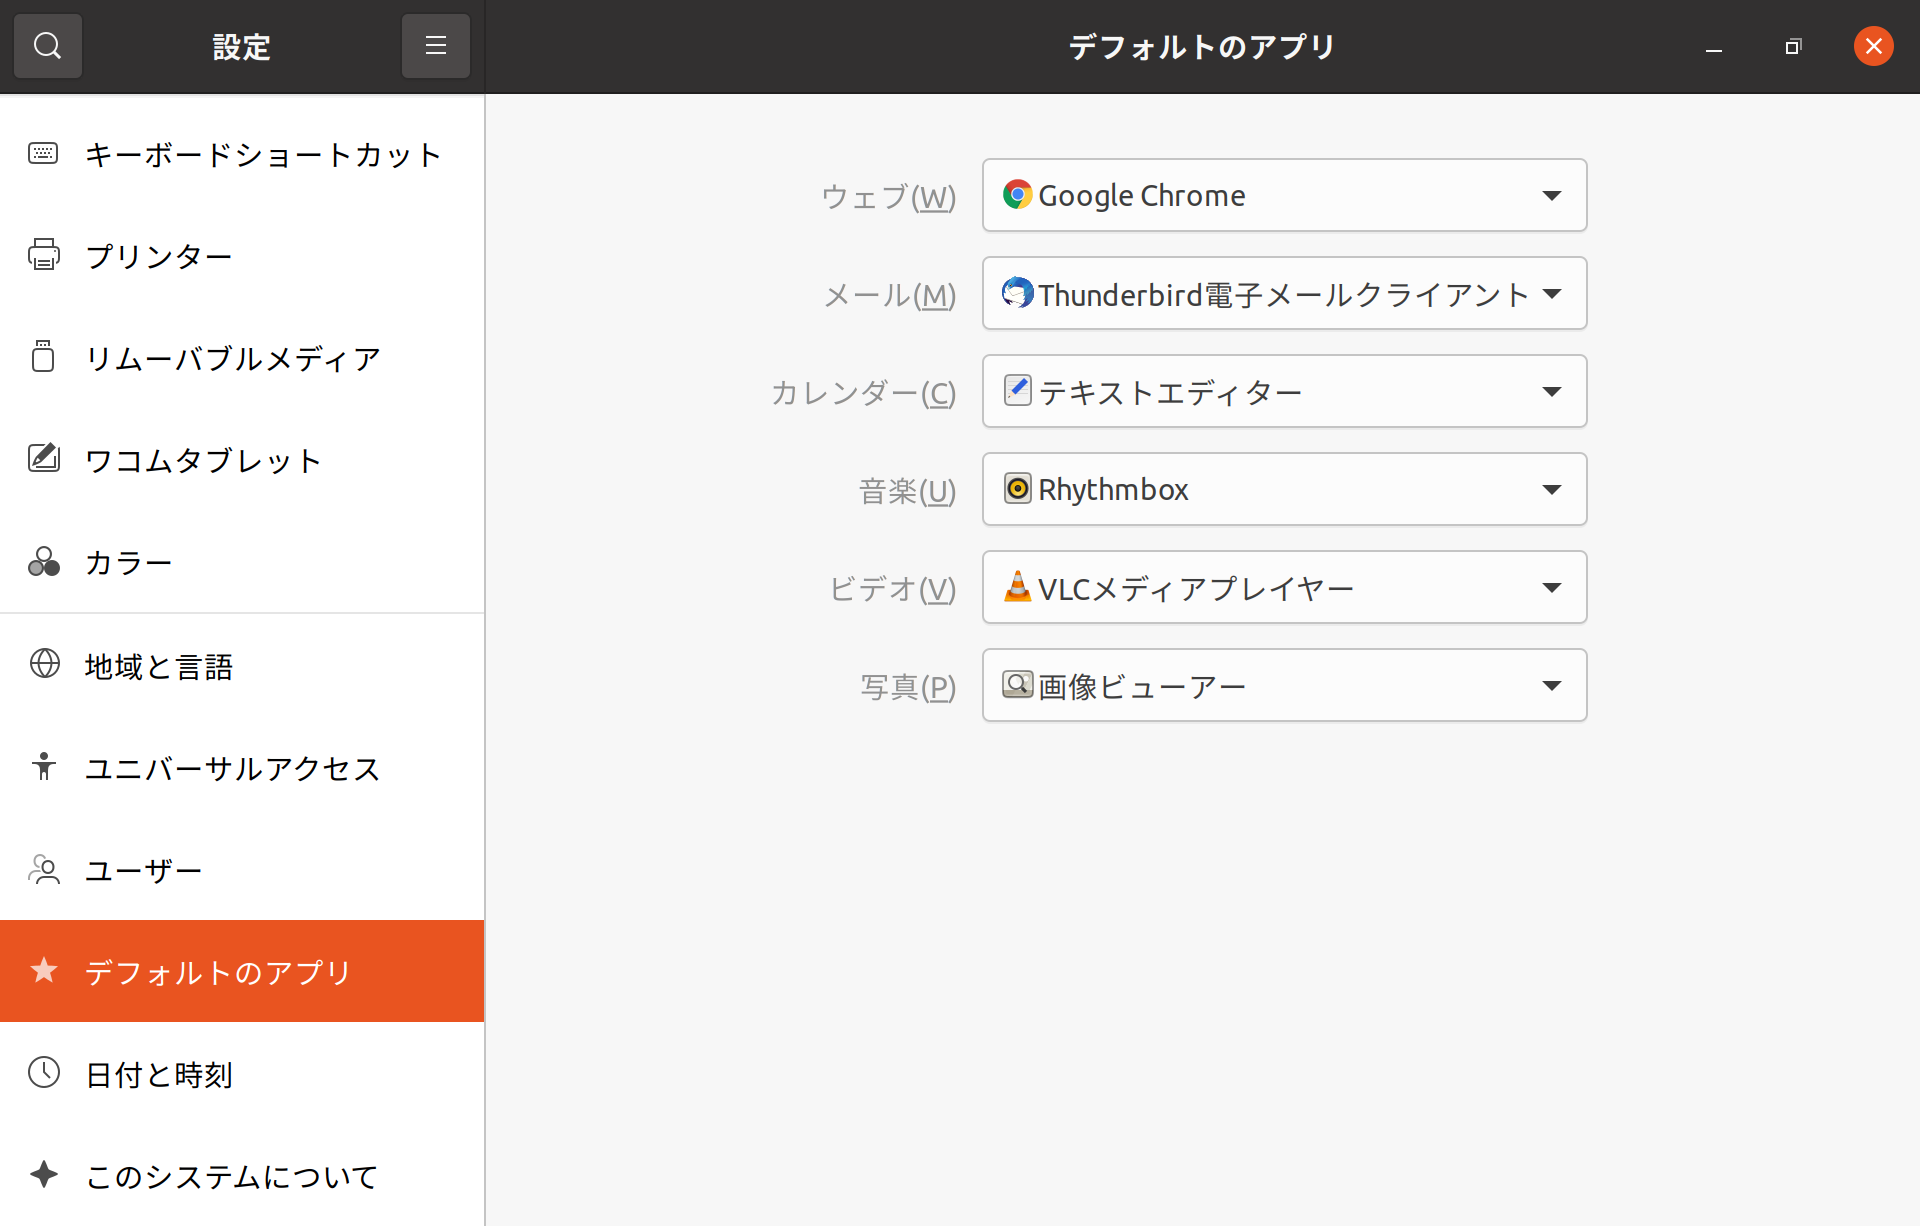Click the 設定 title in the header bar
Image resolution: width=1920 pixels, height=1226 pixels.
pyautogui.click(x=241, y=47)
